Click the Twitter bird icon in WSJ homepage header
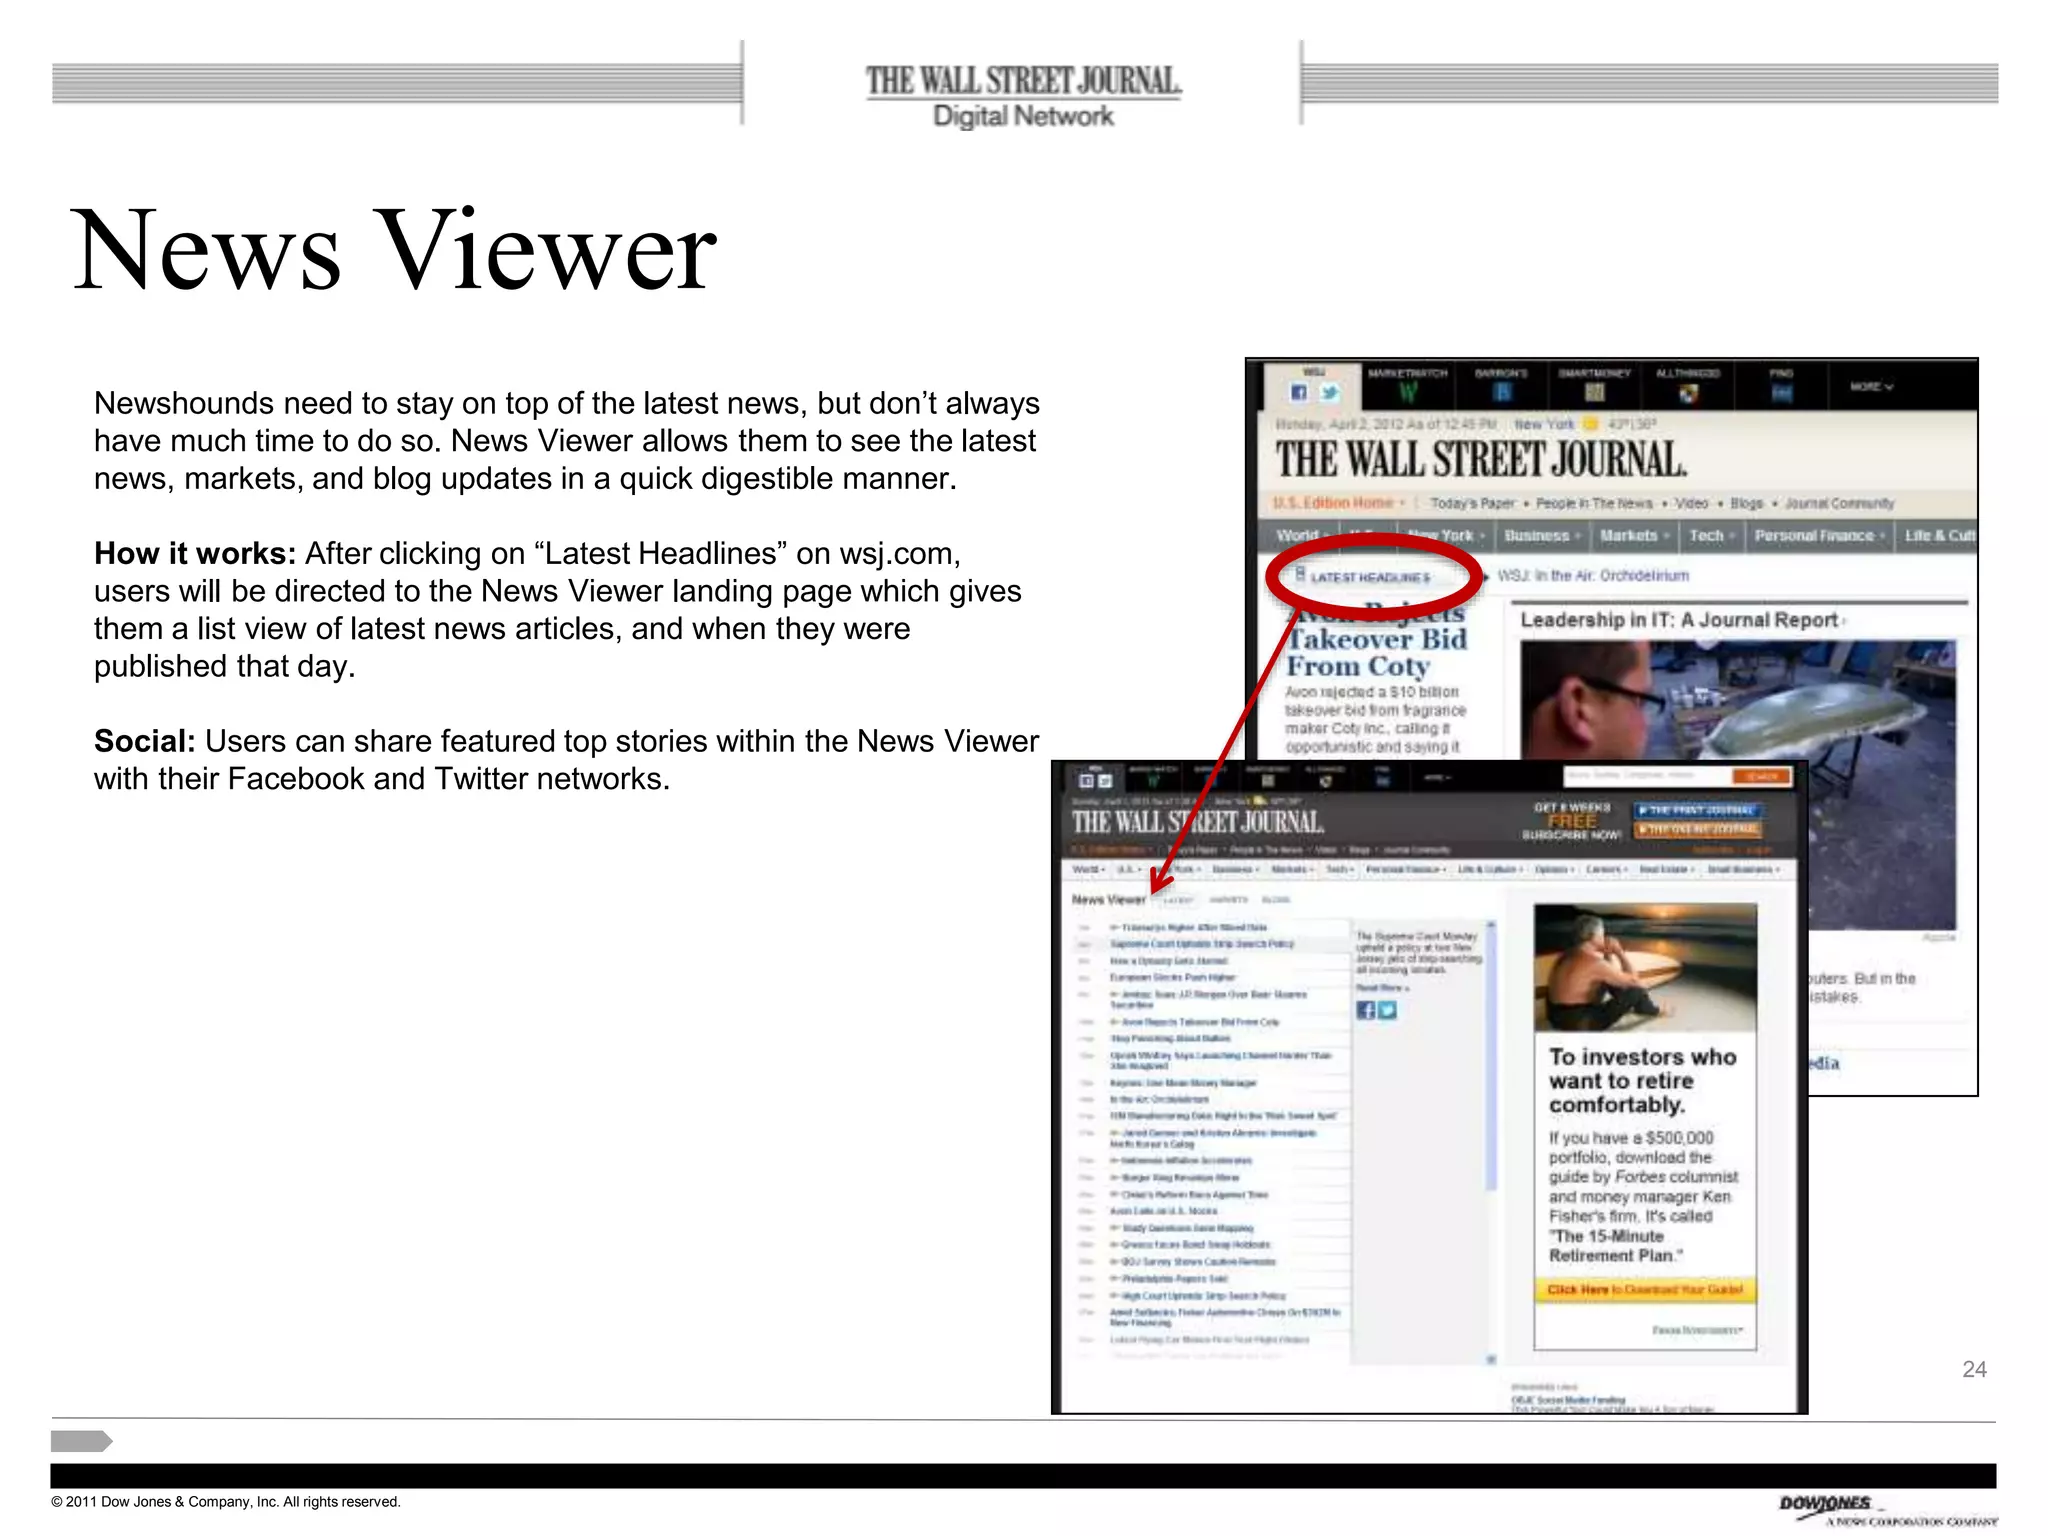 1329,393
